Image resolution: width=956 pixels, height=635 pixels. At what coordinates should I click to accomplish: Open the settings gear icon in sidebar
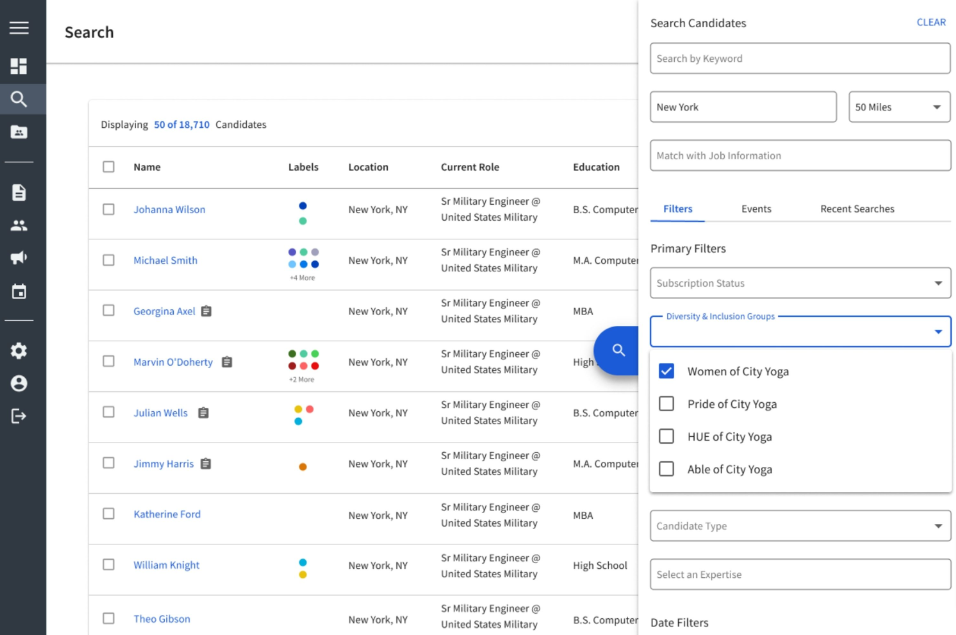(x=19, y=350)
